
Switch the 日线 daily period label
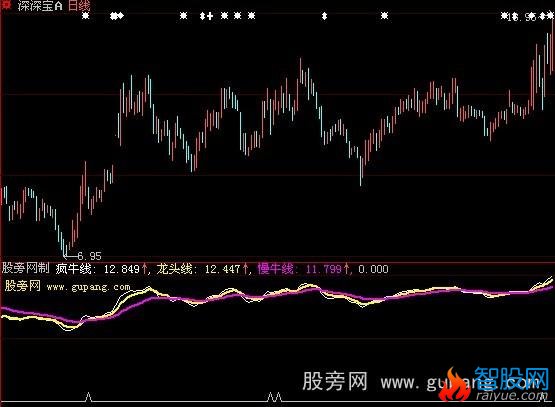click(79, 6)
